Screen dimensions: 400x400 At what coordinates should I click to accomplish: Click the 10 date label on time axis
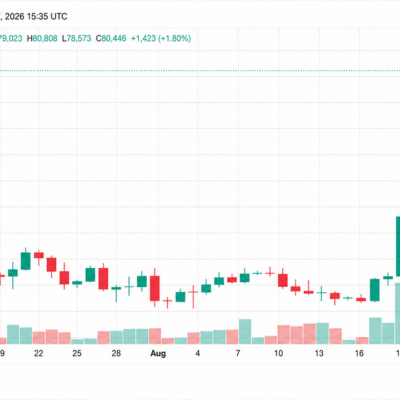(278, 353)
